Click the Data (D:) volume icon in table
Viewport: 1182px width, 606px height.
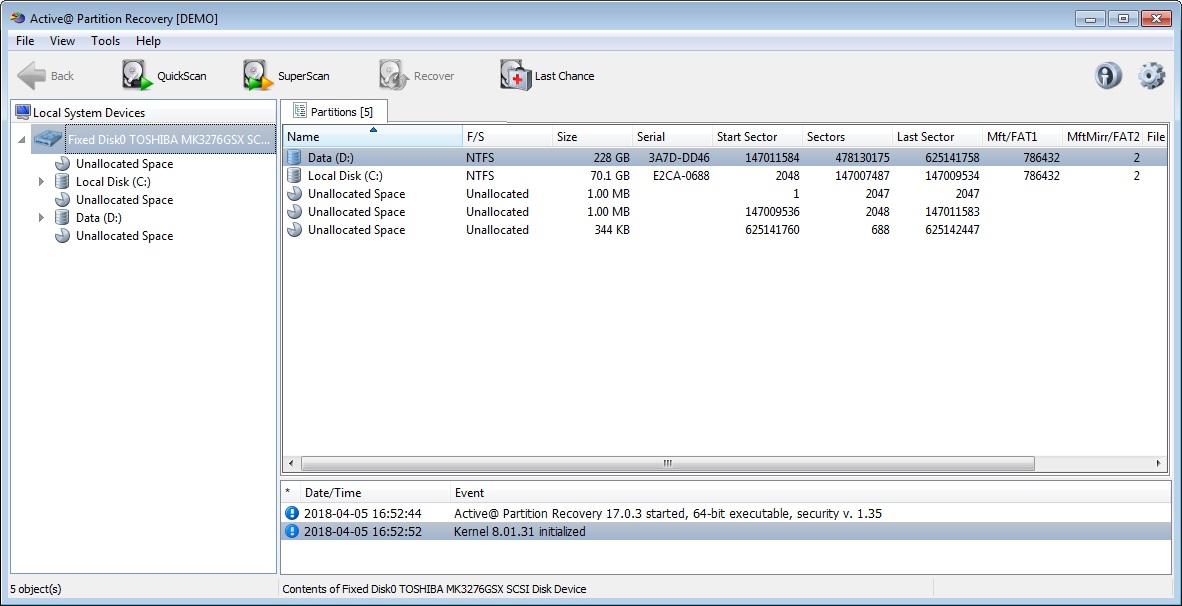[x=294, y=158]
